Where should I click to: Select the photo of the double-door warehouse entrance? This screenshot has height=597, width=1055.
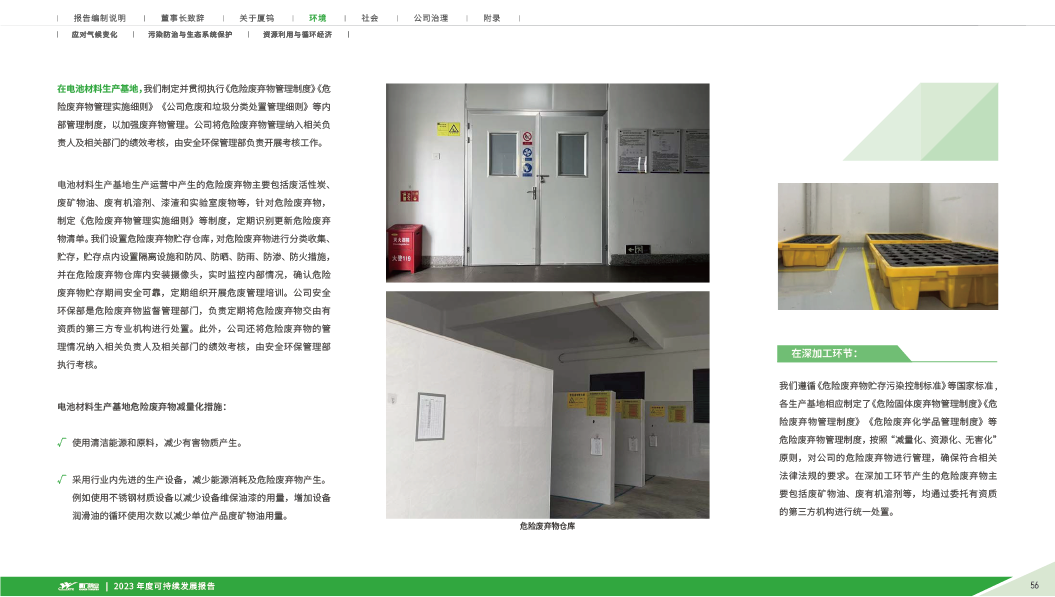click(548, 184)
